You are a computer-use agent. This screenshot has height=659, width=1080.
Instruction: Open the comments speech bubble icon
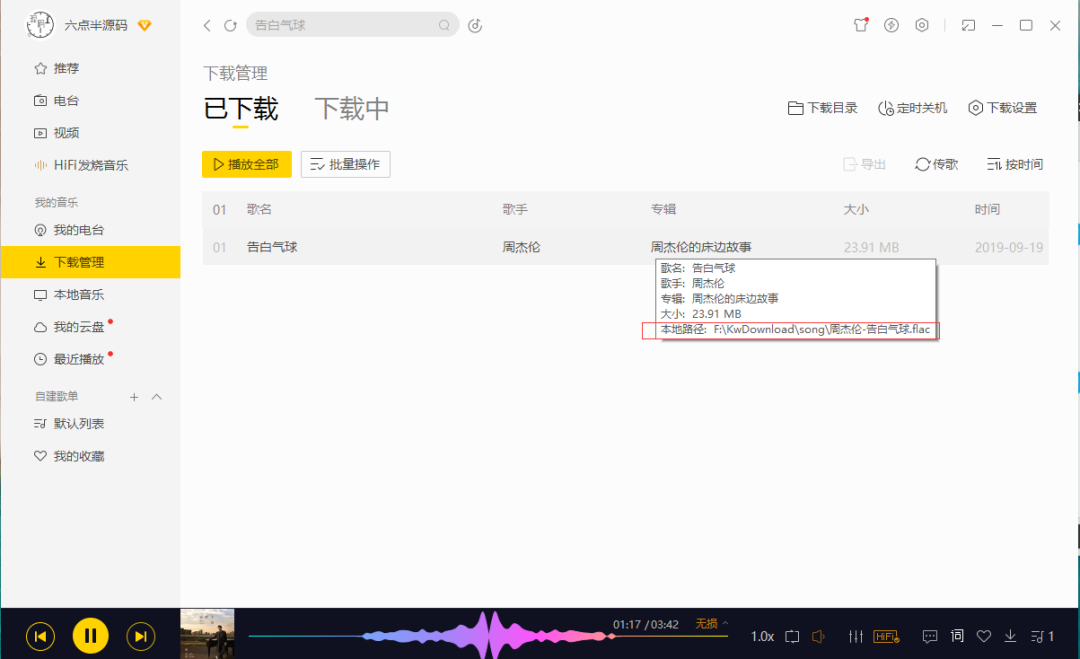coord(930,636)
